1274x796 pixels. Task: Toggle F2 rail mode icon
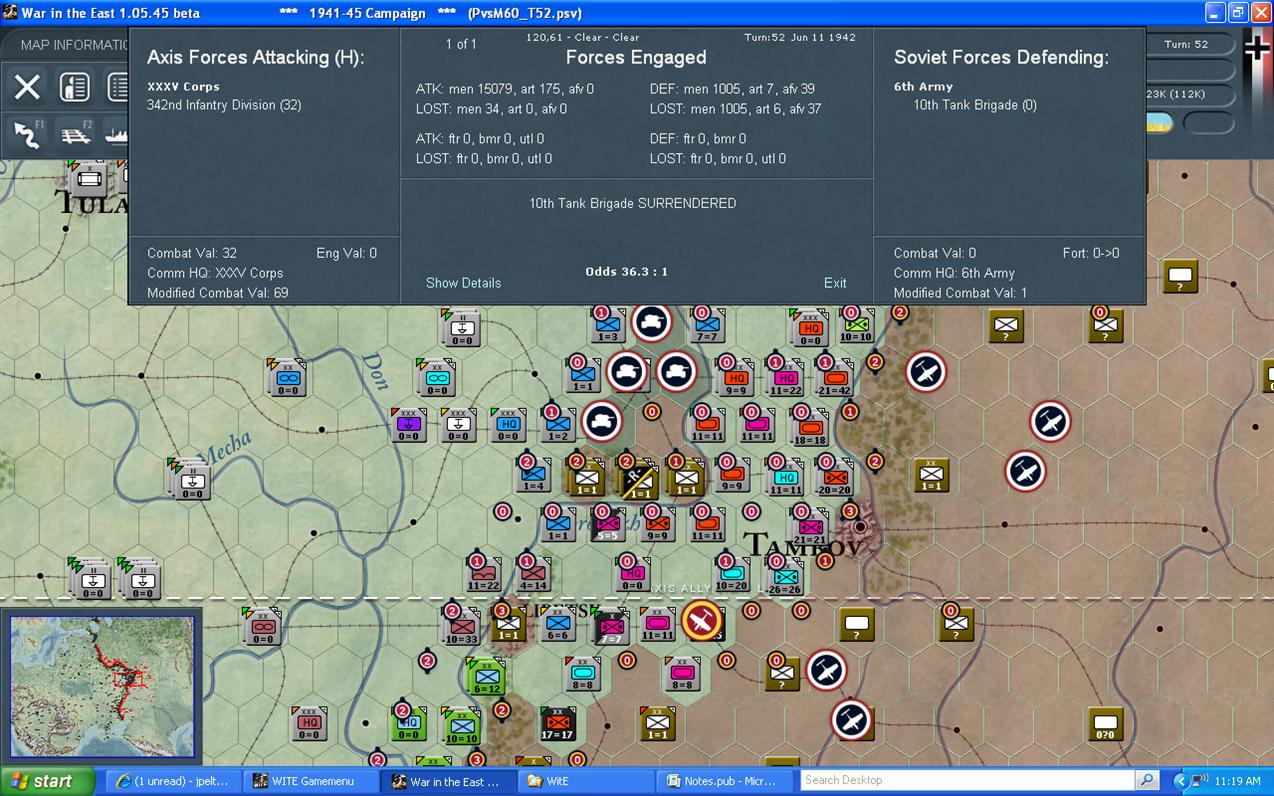[74, 135]
